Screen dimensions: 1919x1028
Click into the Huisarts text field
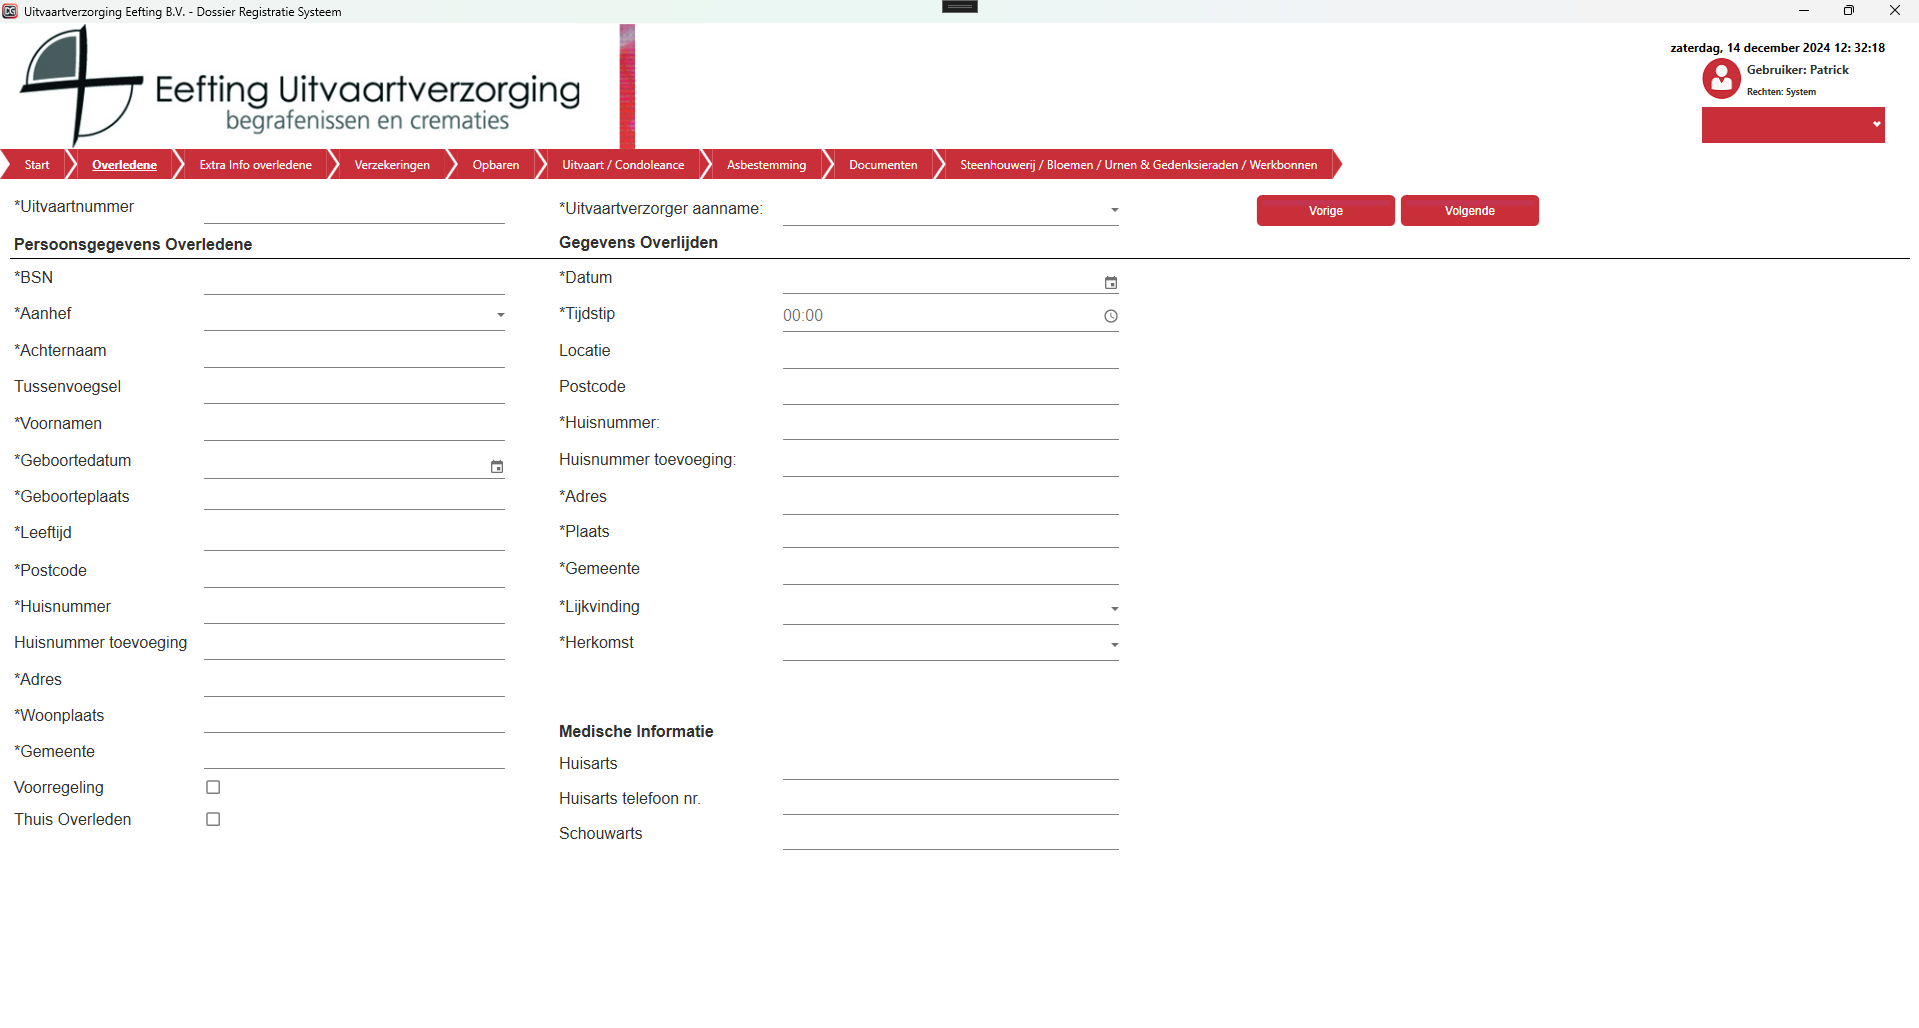point(950,765)
